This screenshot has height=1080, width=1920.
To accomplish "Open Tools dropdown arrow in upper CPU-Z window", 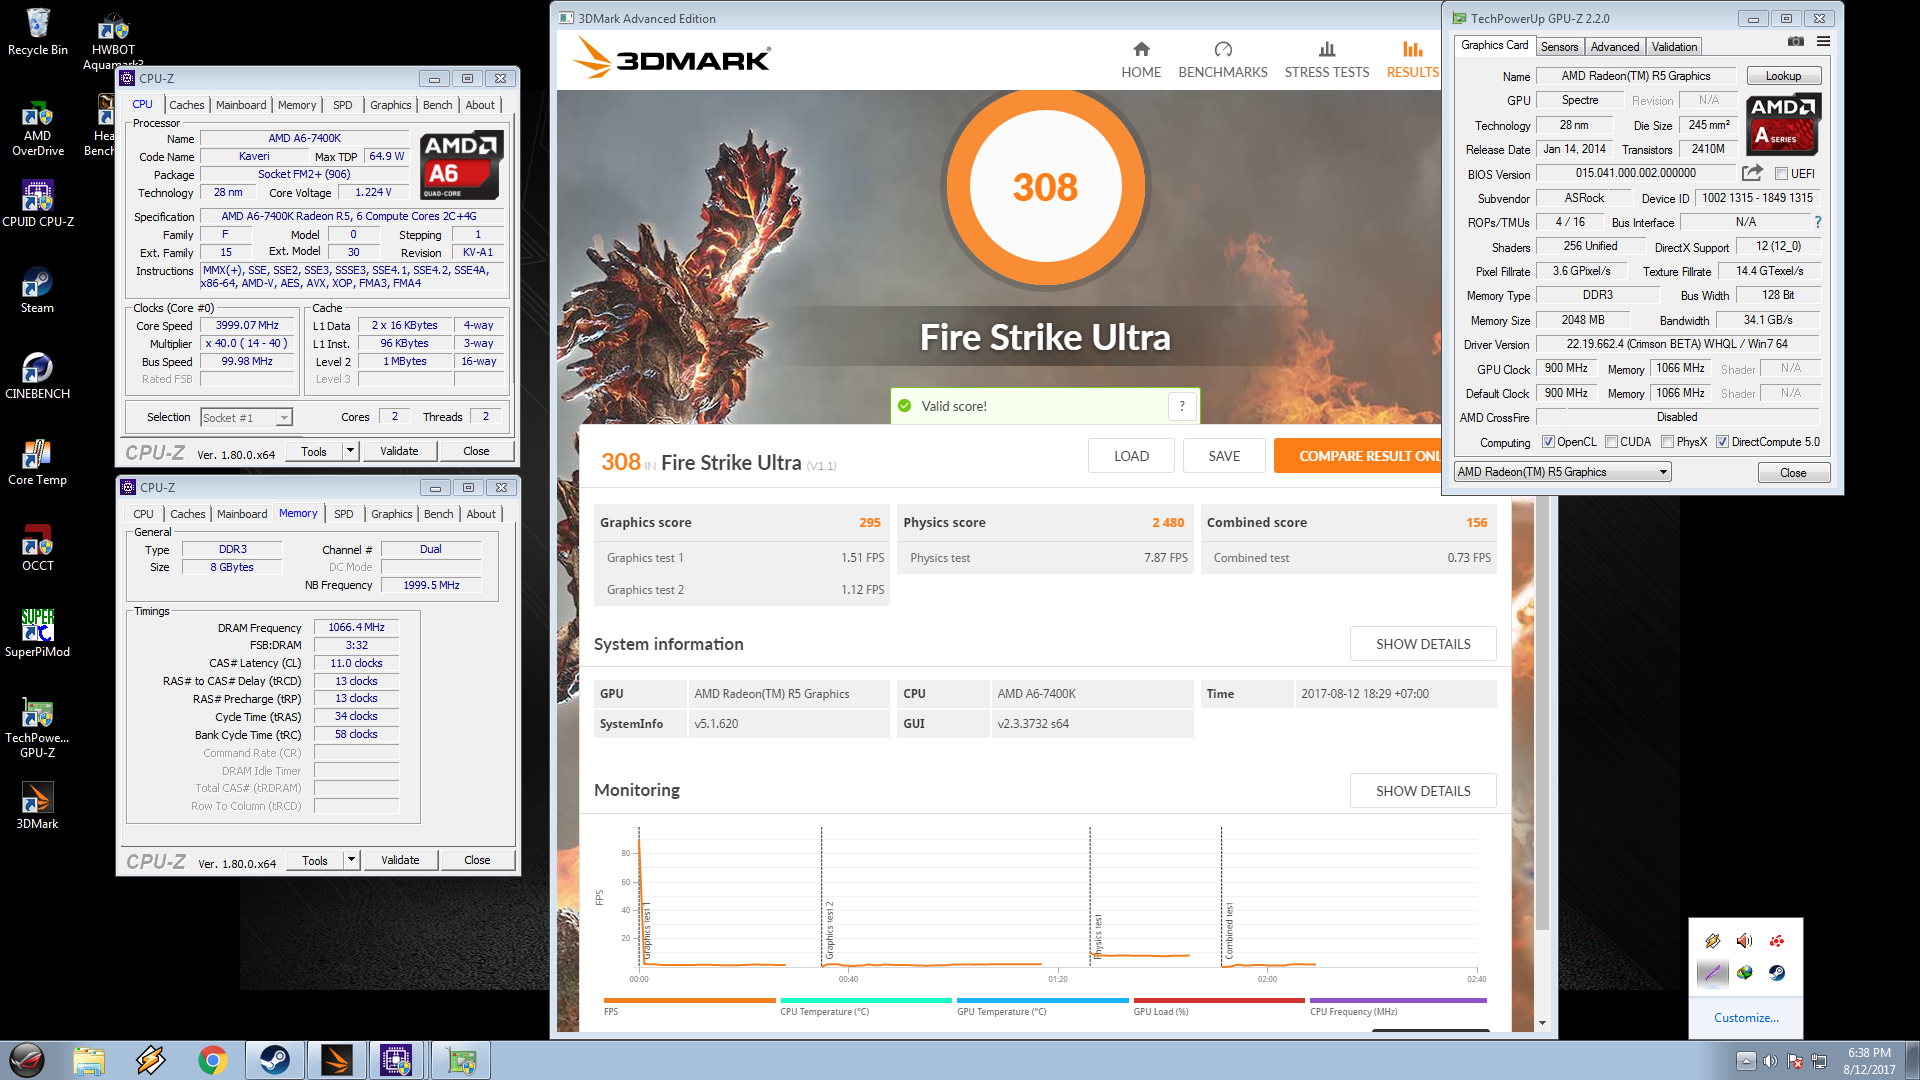I will (350, 451).
